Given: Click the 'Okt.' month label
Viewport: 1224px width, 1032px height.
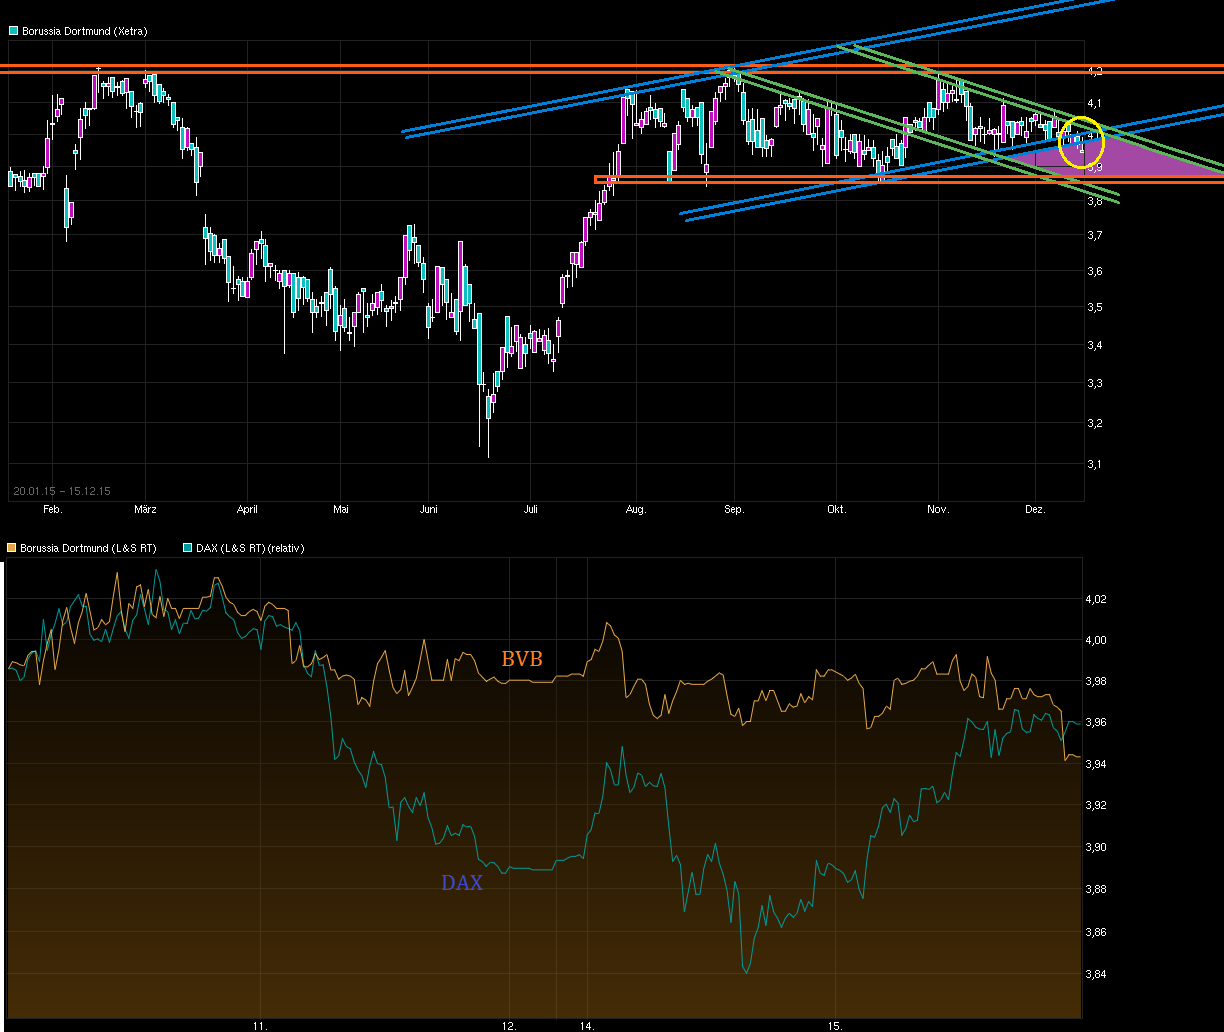Looking at the screenshot, I should [x=837, y=510].
